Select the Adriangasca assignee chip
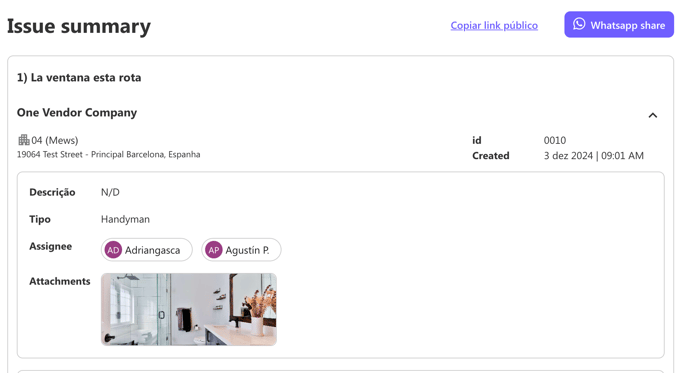The width and height of the screenshot is (688, 373). point(147,250)
